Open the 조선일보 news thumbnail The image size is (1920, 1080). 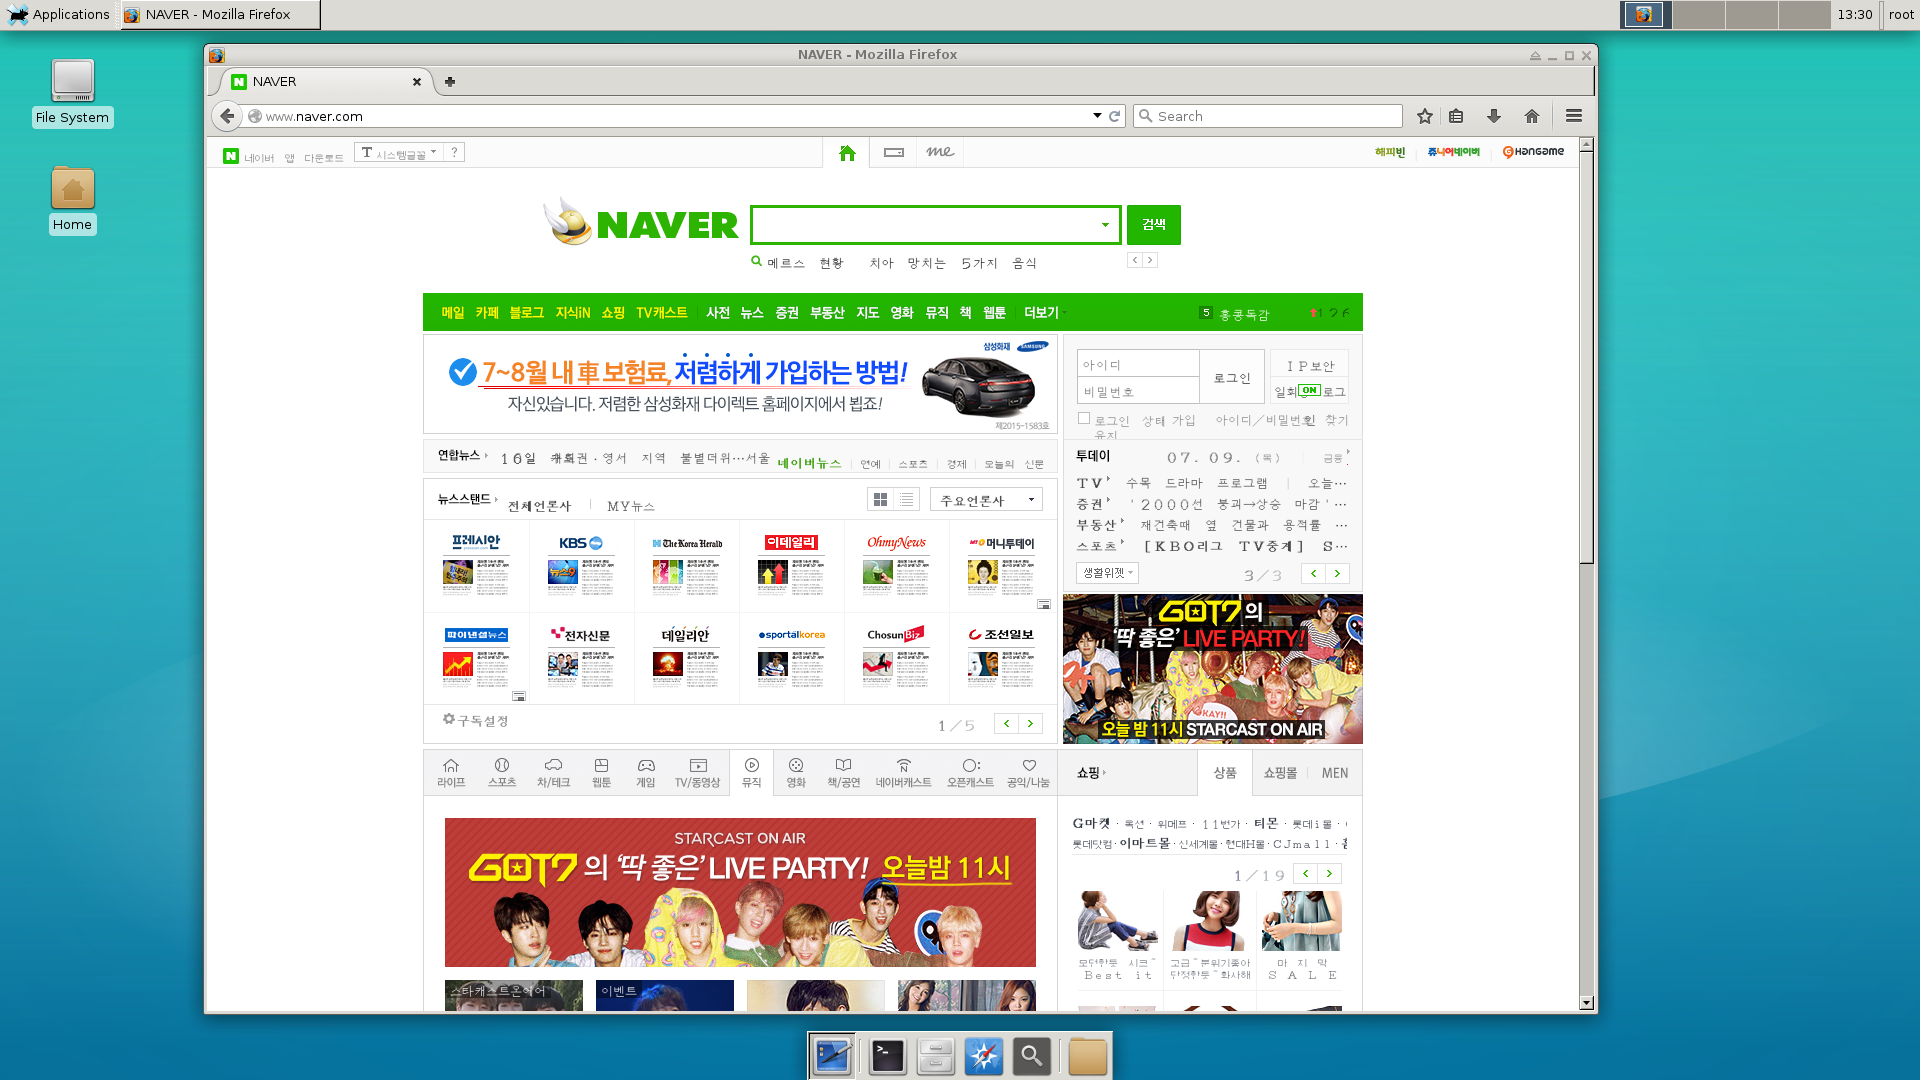pos(1001,658)
